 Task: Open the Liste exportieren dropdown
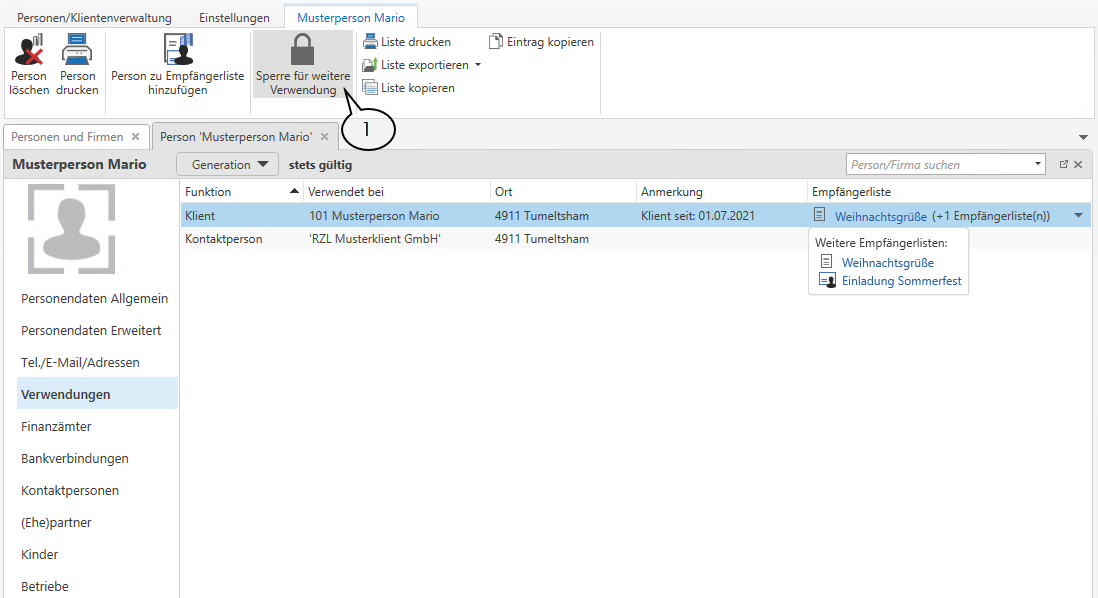[x=478, y=65]
